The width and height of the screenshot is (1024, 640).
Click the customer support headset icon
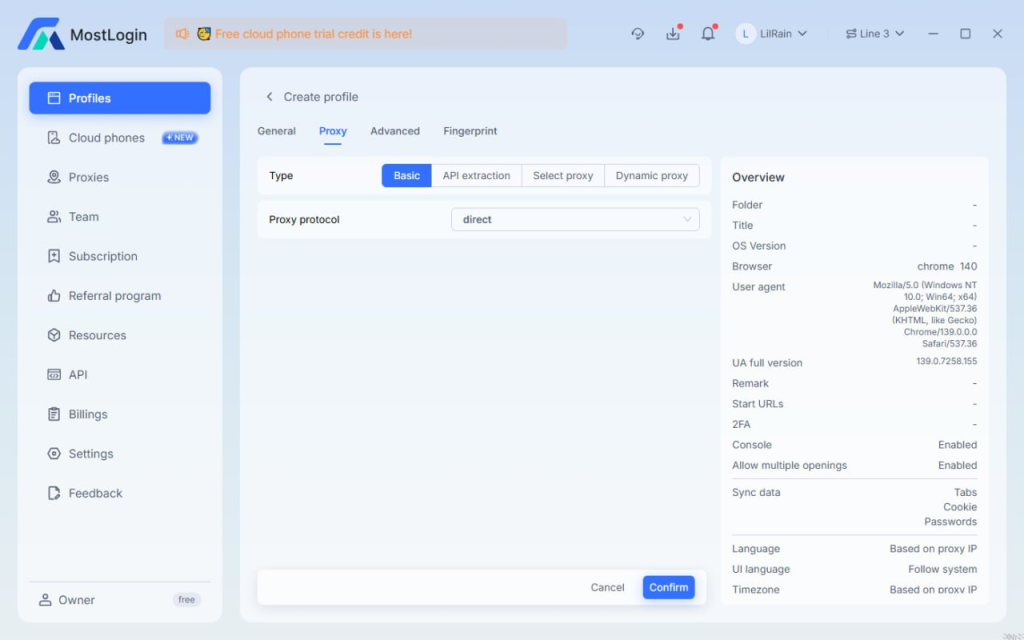pos(638,34)
